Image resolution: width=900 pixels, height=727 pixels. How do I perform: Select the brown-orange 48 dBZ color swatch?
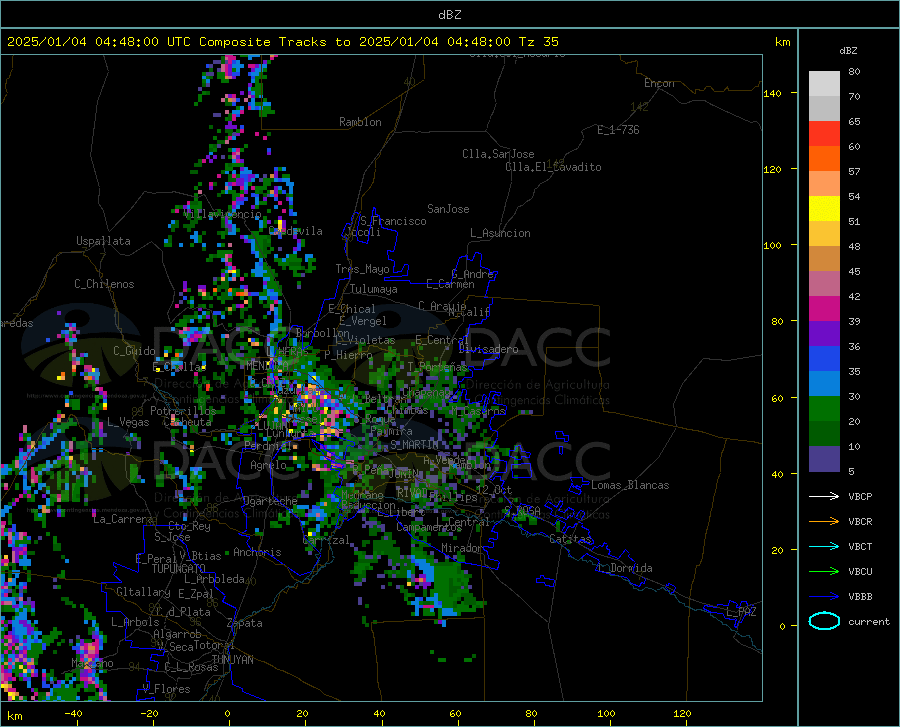tap(824, 259)
